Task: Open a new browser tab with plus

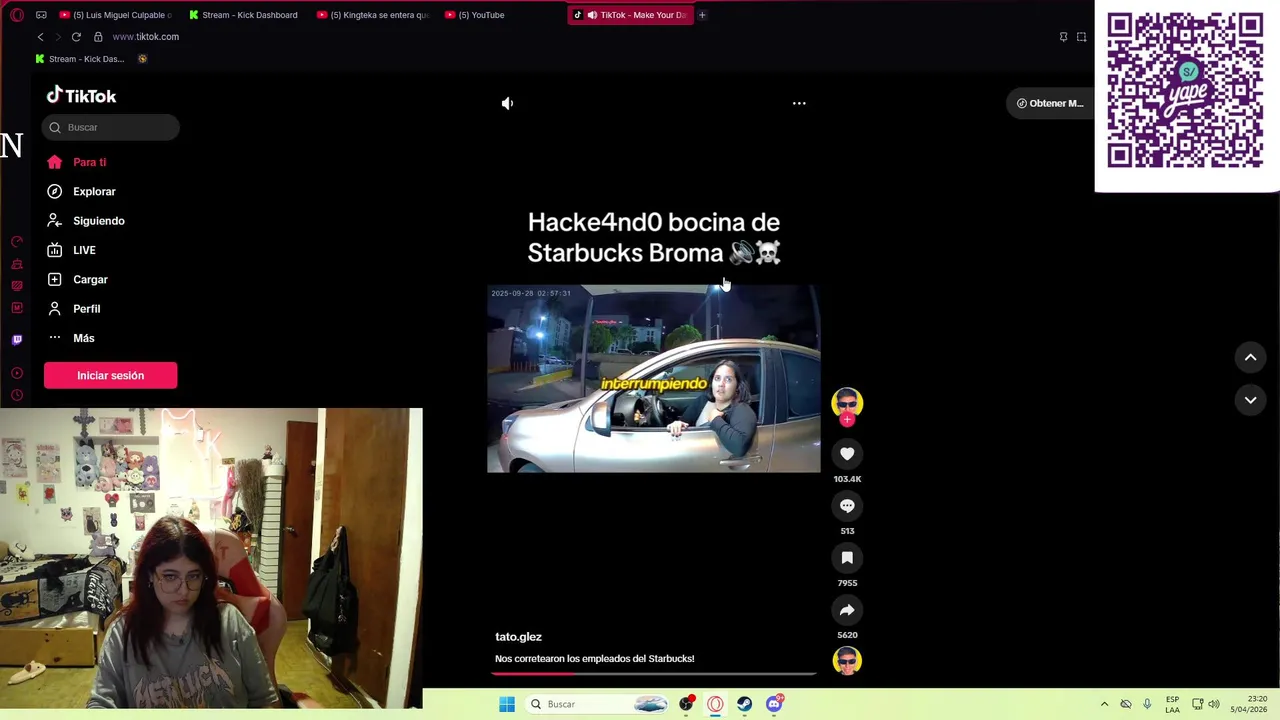Action: (x=702, y=15)
